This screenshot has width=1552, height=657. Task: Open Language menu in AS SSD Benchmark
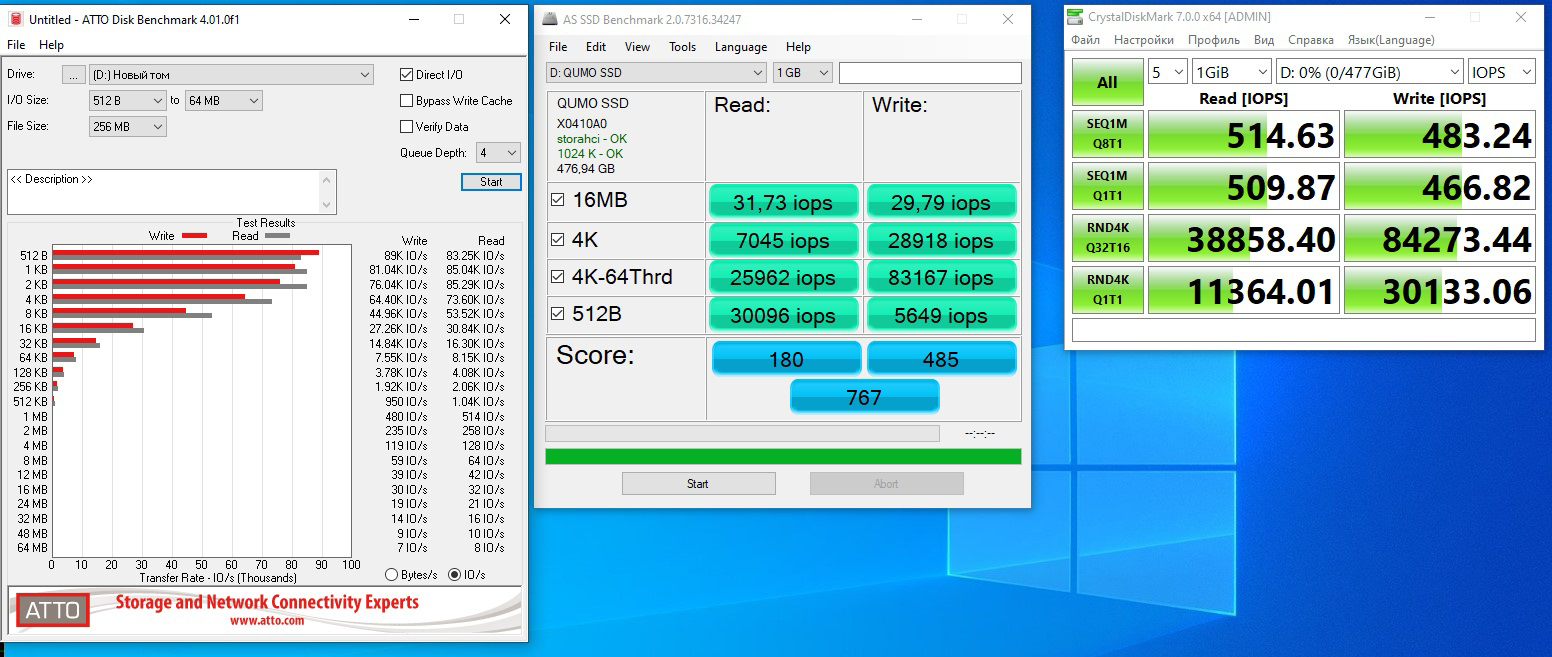[x=741, y=47]
